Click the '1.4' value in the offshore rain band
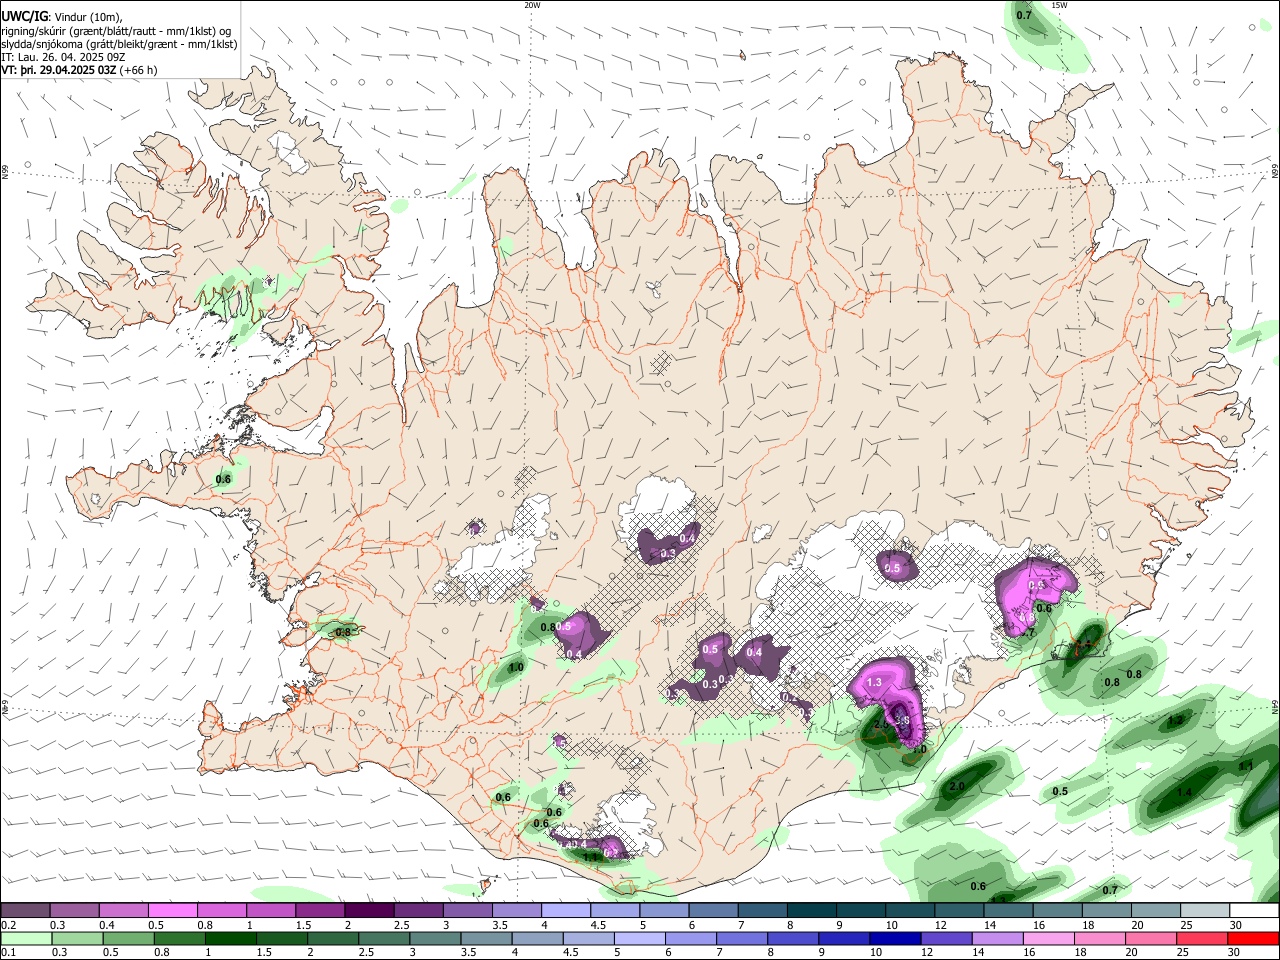 1184,791
